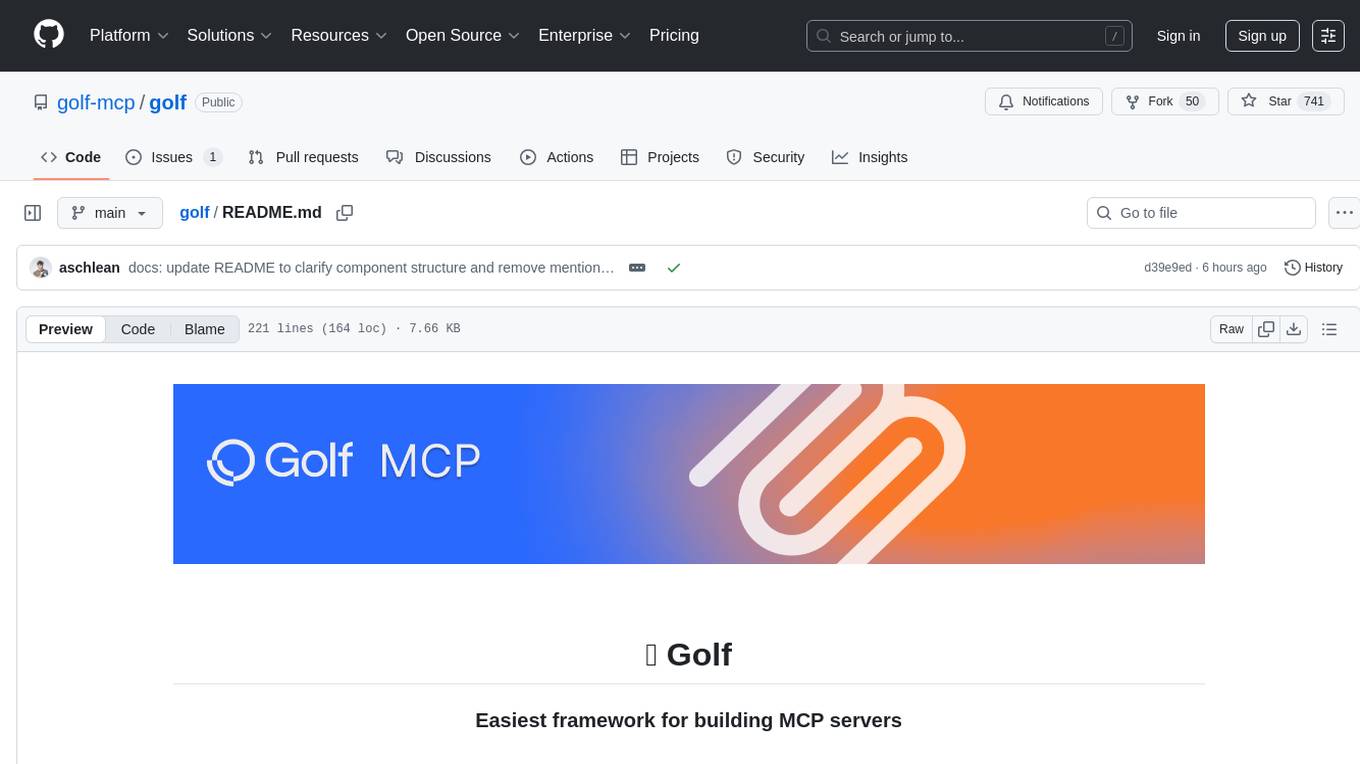Open the appearance settings icon in header

(x=1328, y=36)
